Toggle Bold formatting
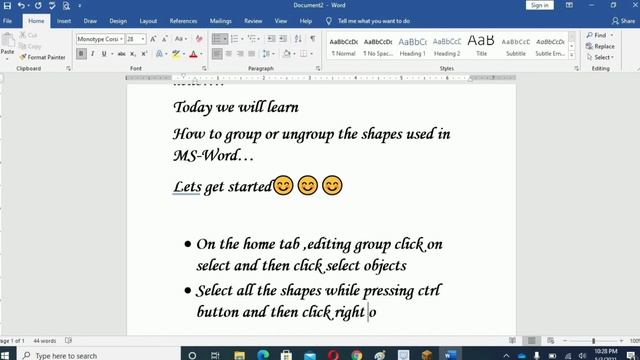The image size is (640, 360). pyautogui.click(x=81, y=54)
